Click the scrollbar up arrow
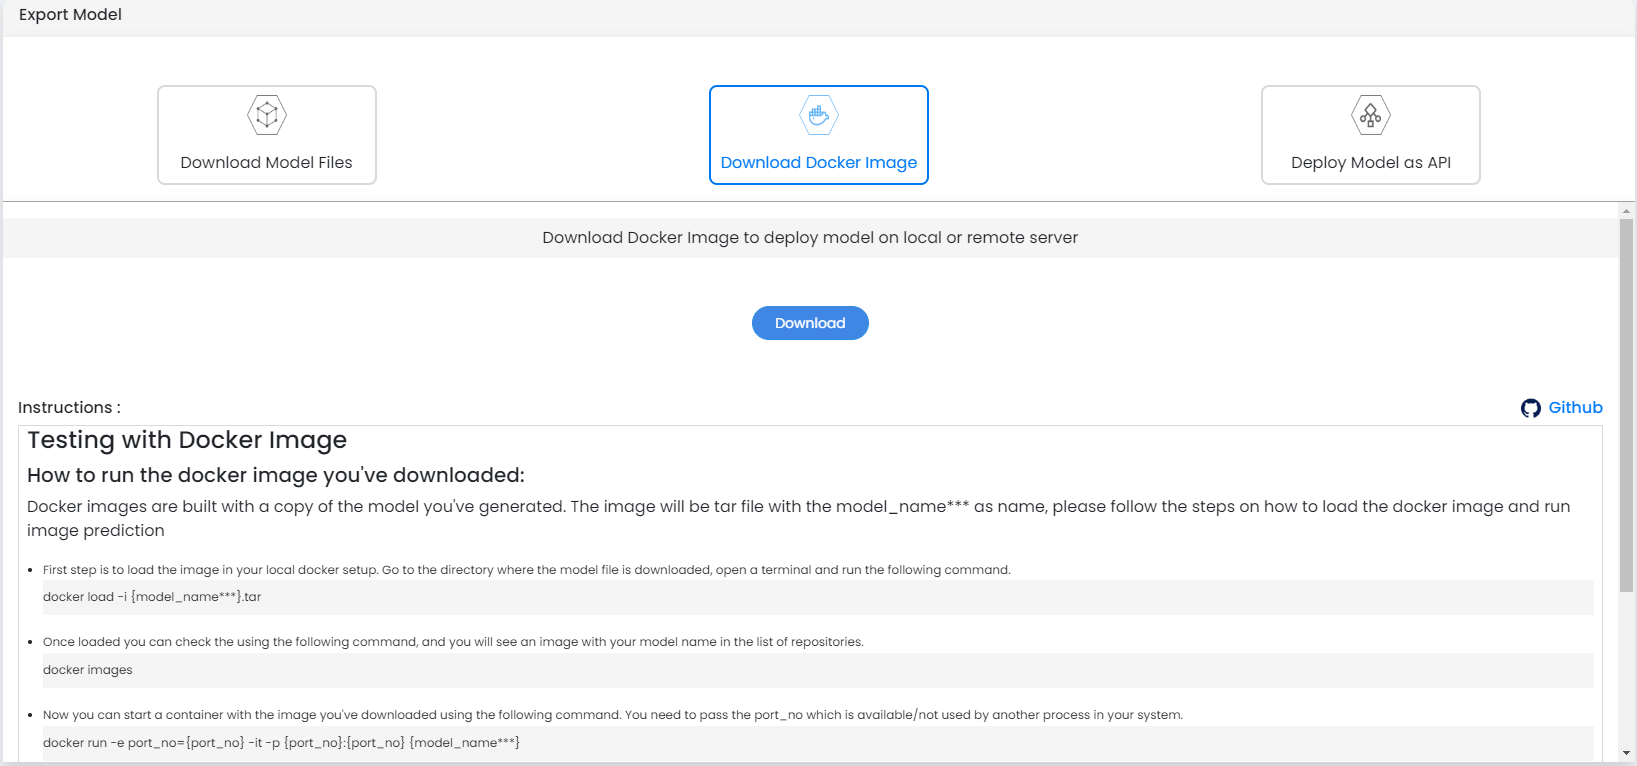Image resolution: width=1637 pixels, height=766 pixels. (1626, 211)
